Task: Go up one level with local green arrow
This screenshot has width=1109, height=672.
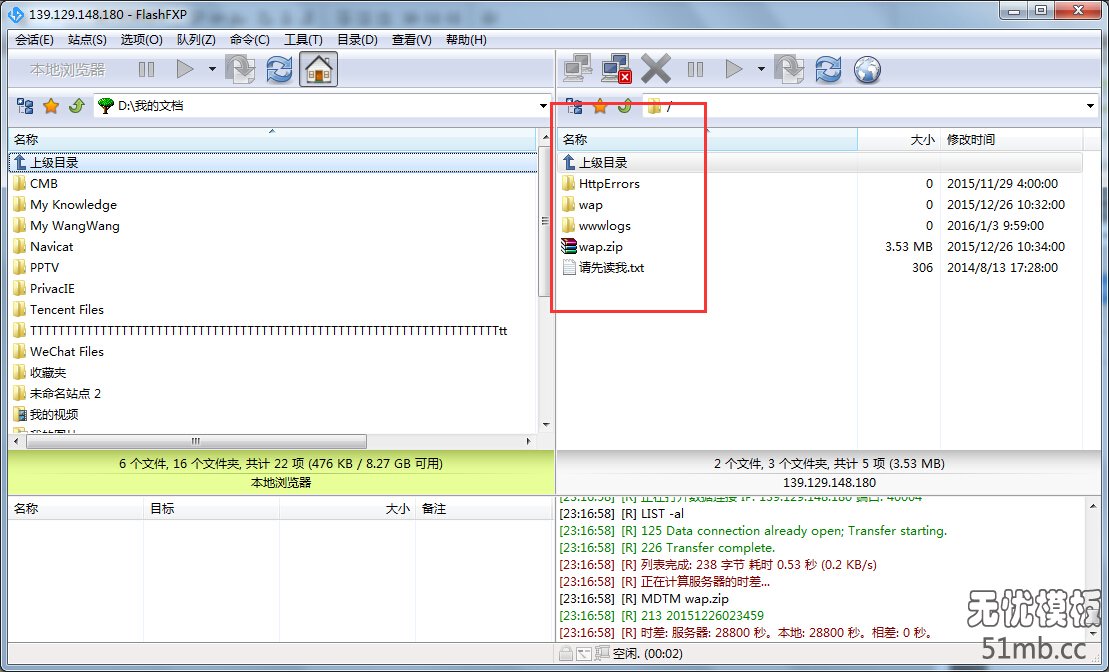Action: pyautogui.click(x=76, y=106)
